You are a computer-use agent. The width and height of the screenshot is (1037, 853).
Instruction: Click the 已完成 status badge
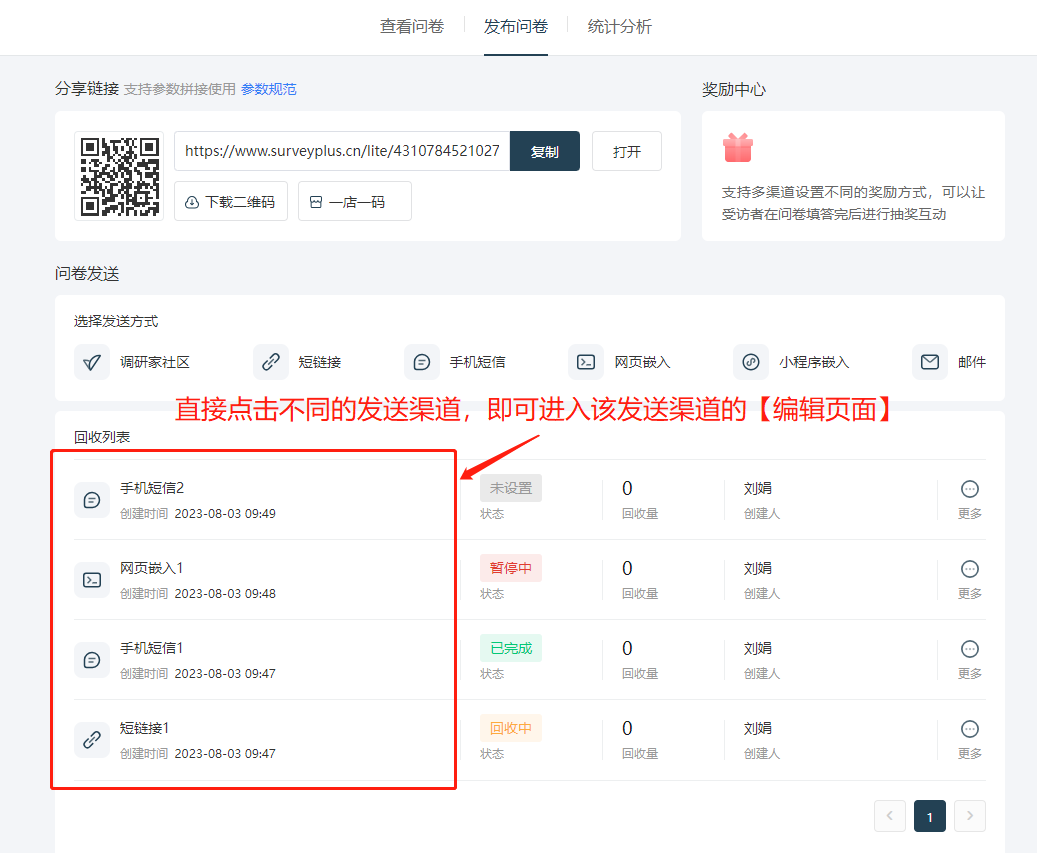[511, 648]
